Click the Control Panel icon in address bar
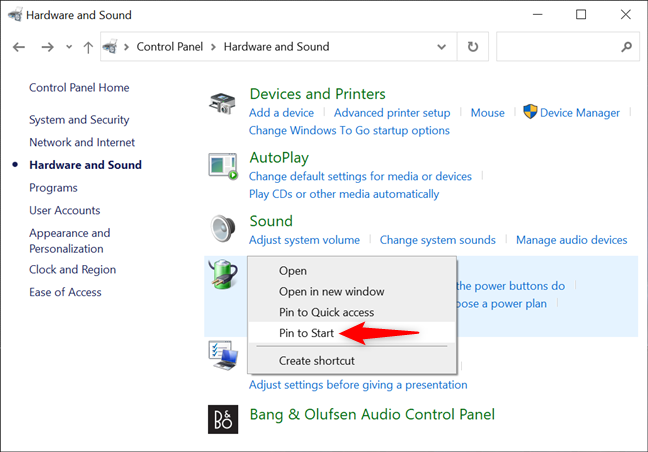Image resolution: width=648 pixels, height=452 pixels. 110,47
